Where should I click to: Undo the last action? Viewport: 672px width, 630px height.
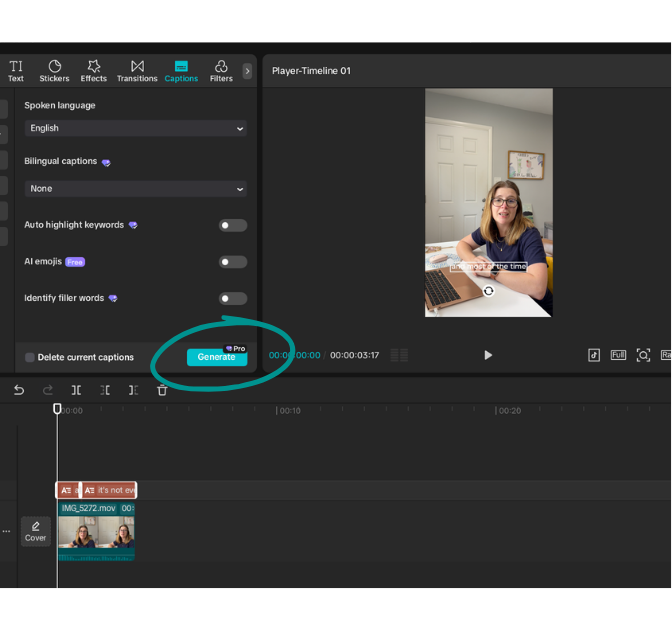19,390
